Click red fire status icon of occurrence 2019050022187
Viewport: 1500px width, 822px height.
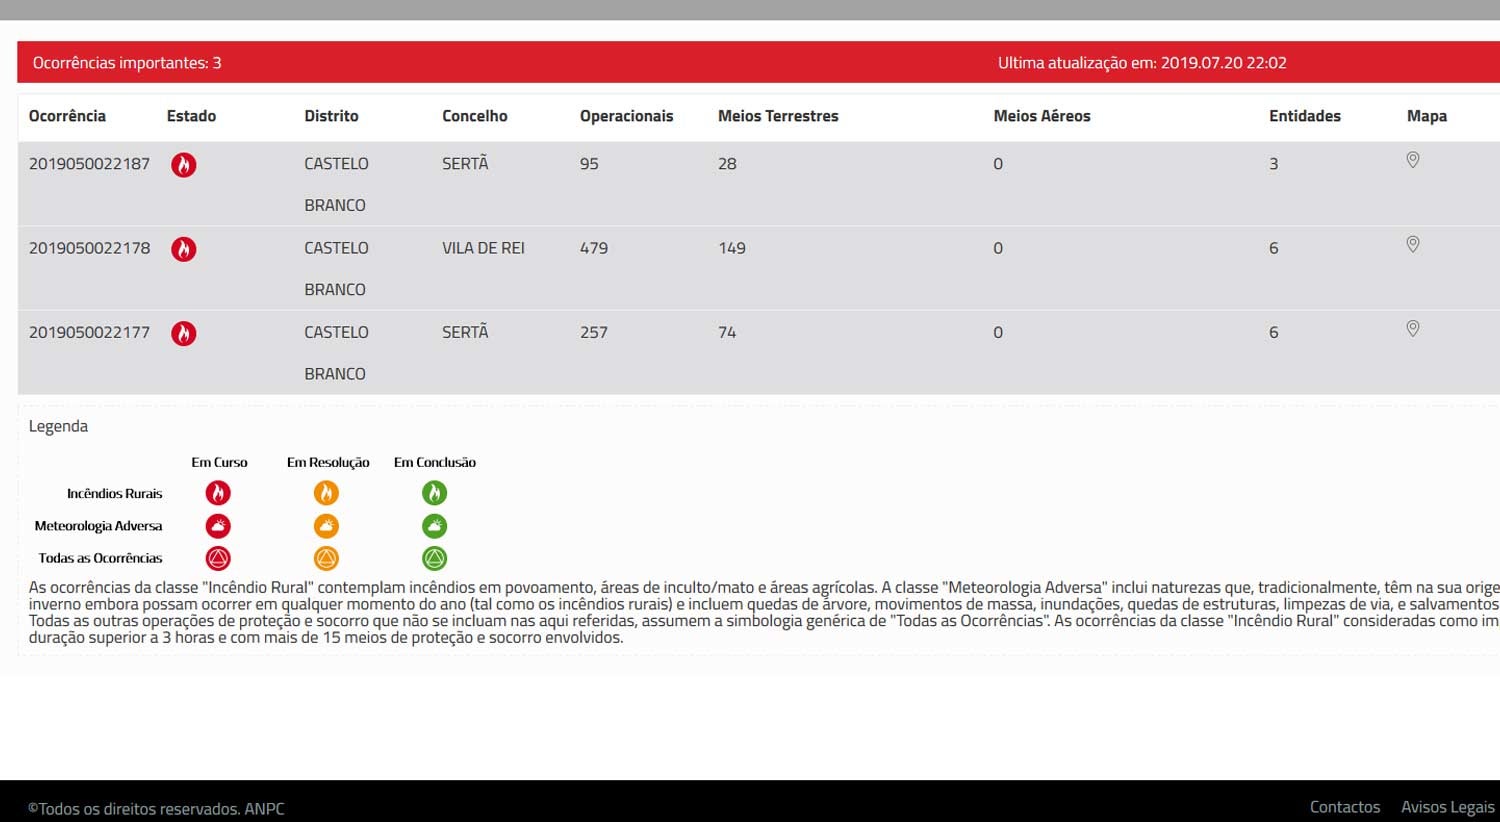pyautogui.click(x=183, y=165)
